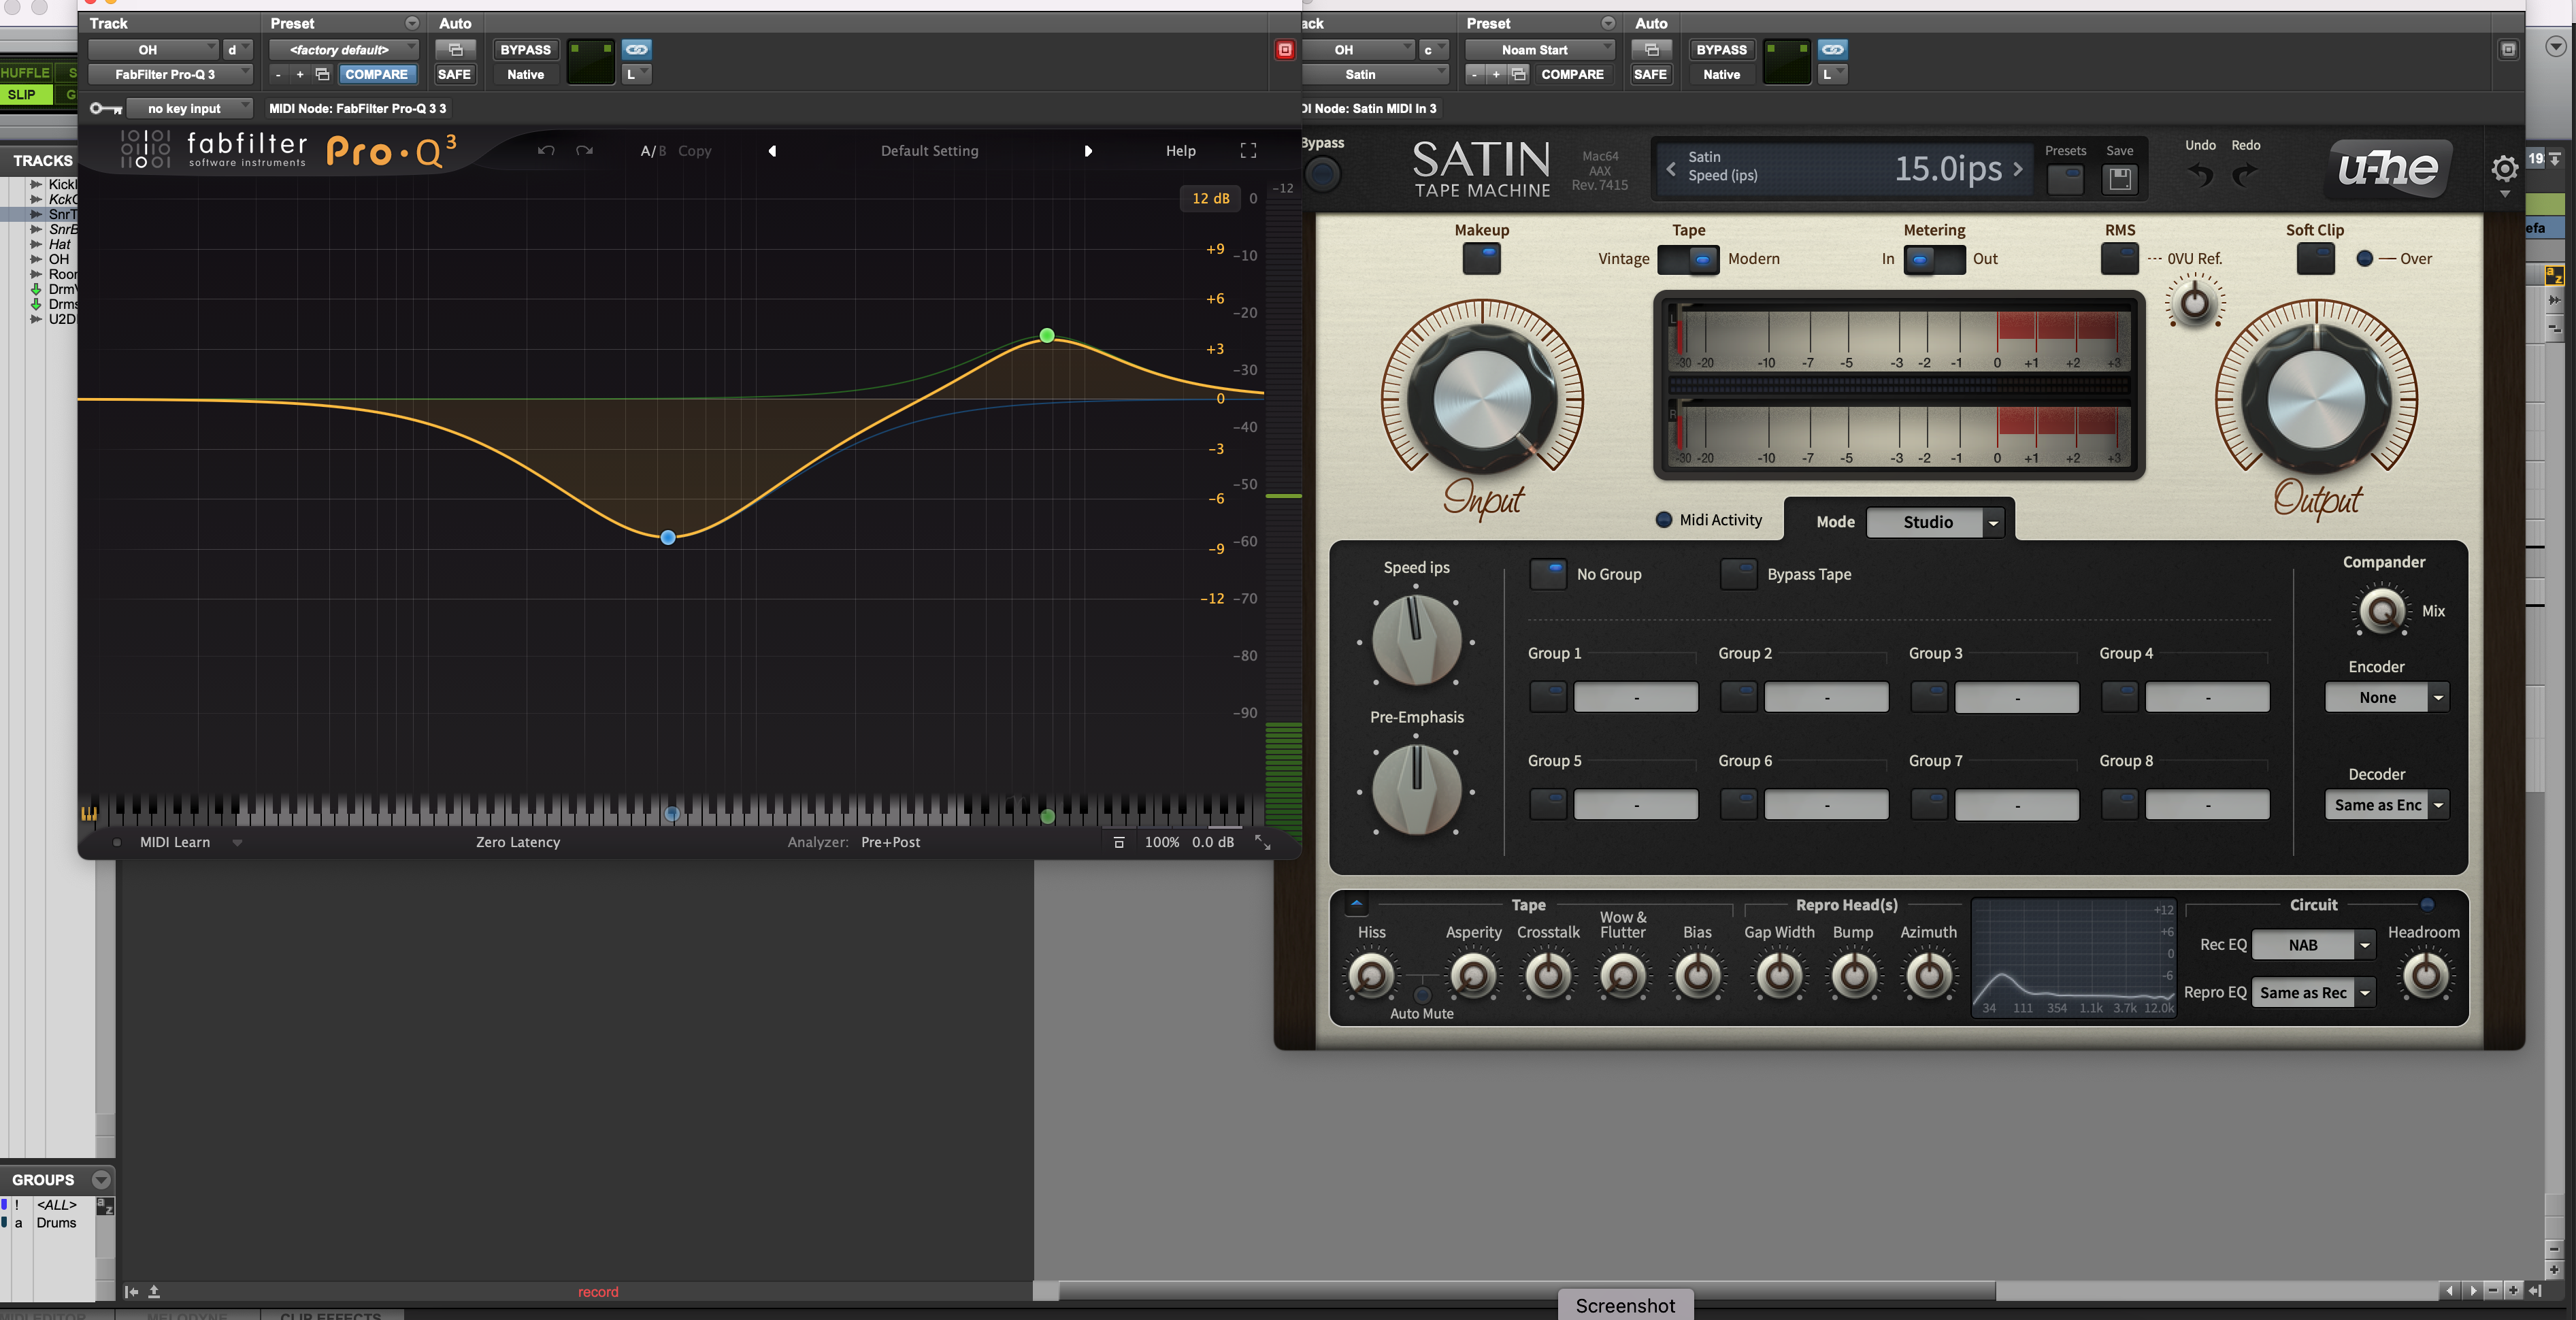This screenshot has width=2576, height=1320.
Task: Toggle the RMS switch
Action: pos(2119,259)
